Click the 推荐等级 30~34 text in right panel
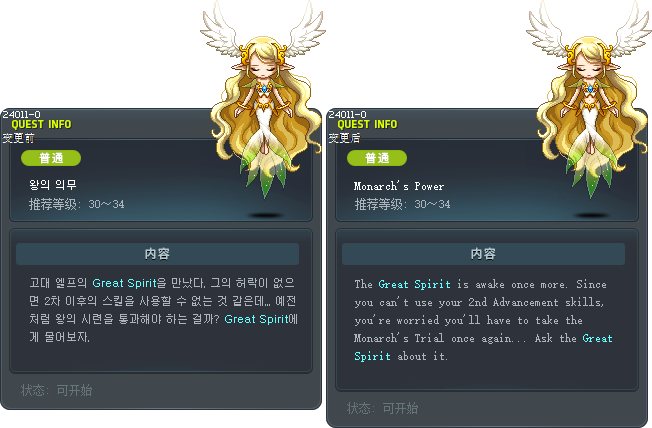Screen dimensions: 652x428 (x=403, y=204)
